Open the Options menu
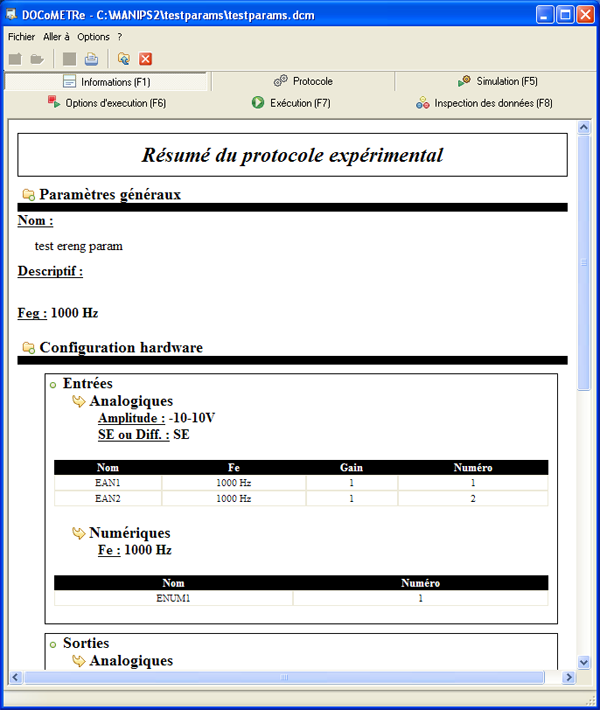 click(x=93, y=37)
